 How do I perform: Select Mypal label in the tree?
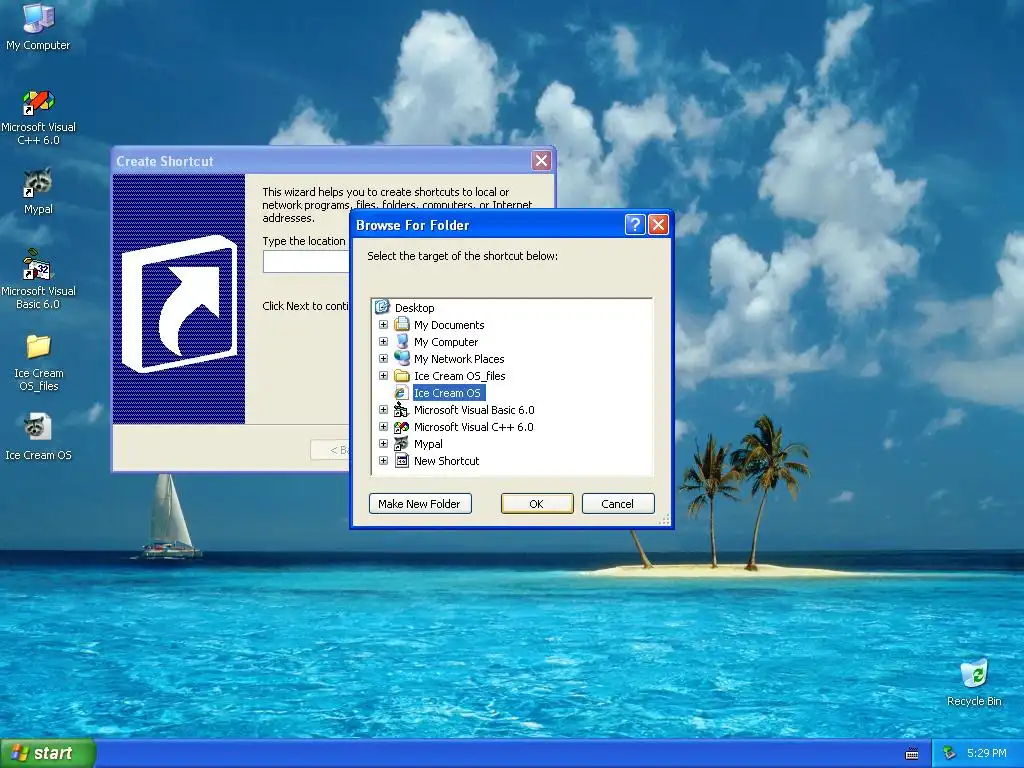(428, 443)
